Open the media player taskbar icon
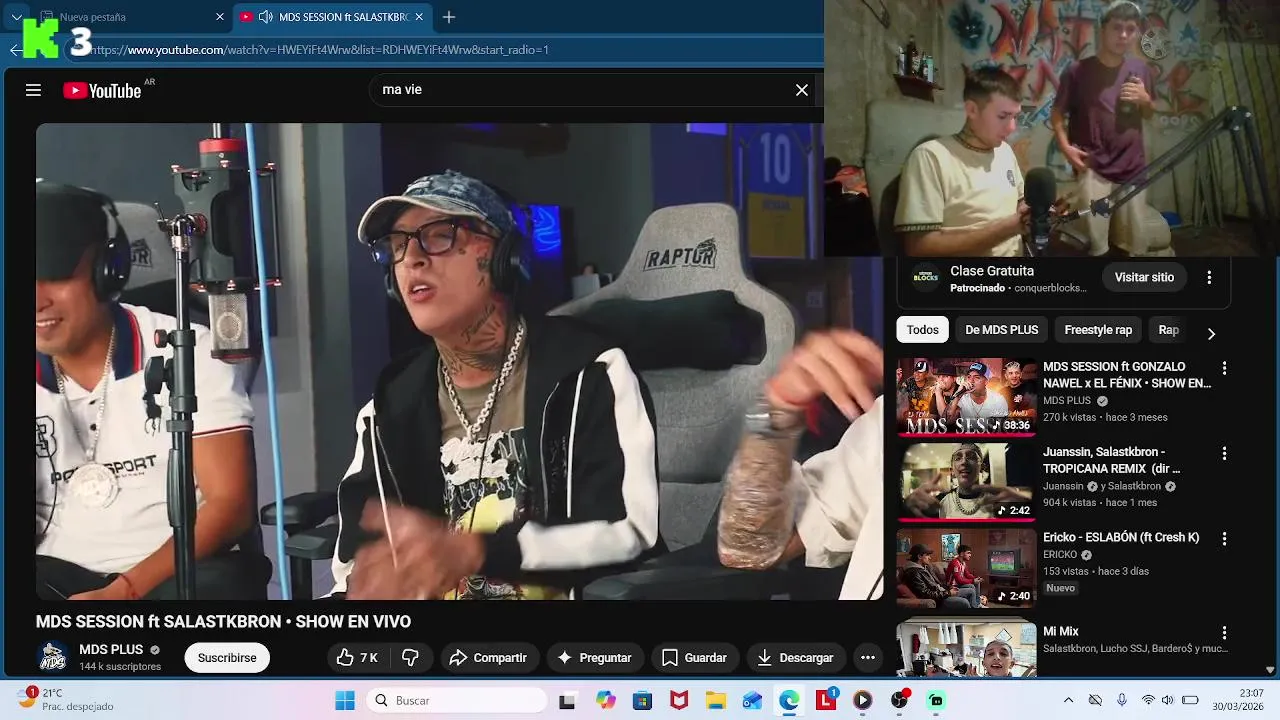Viewport: 1280px width, 720px height. point(863,700)
